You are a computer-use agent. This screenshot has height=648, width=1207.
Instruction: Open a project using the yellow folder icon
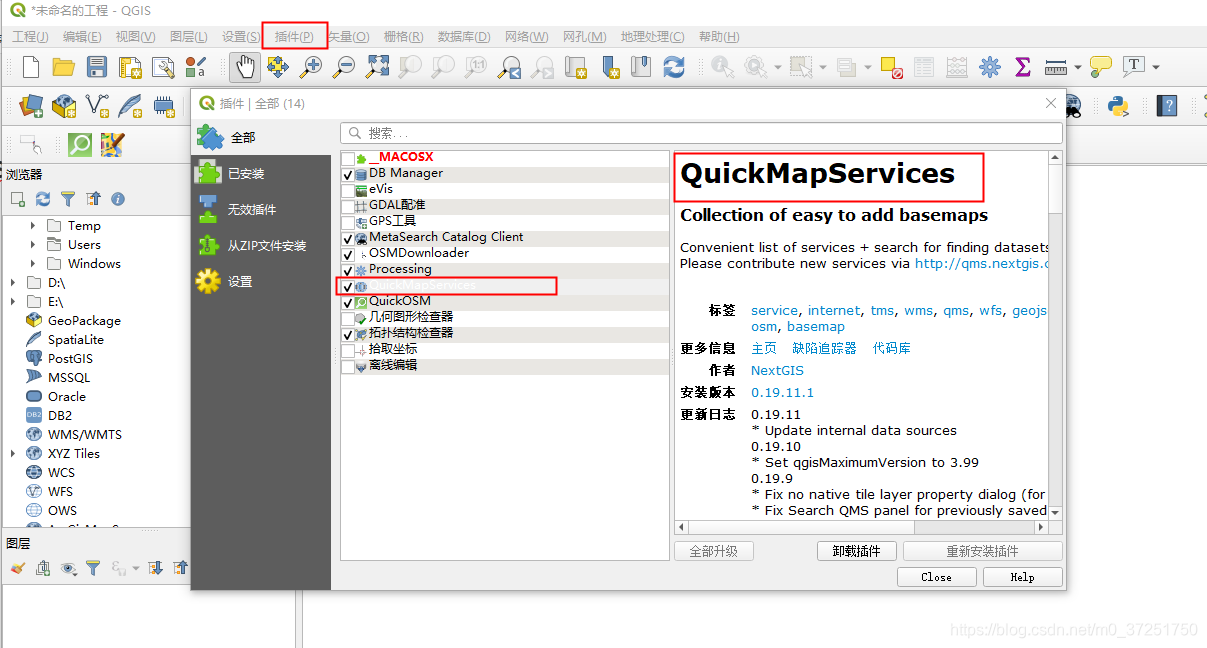64,67
